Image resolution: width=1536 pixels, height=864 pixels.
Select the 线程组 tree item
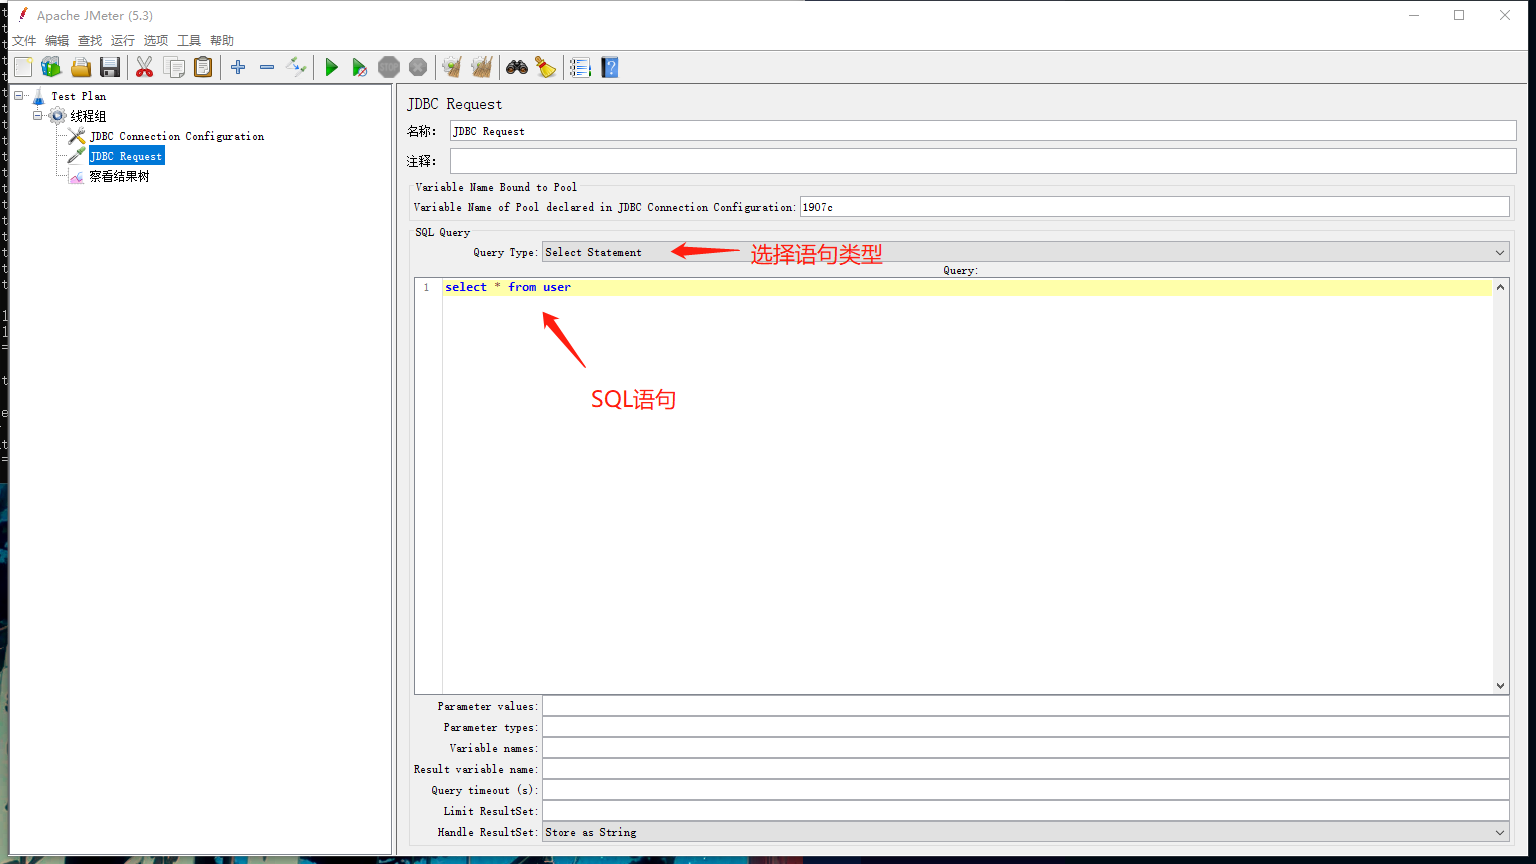(x=88, y=116)
